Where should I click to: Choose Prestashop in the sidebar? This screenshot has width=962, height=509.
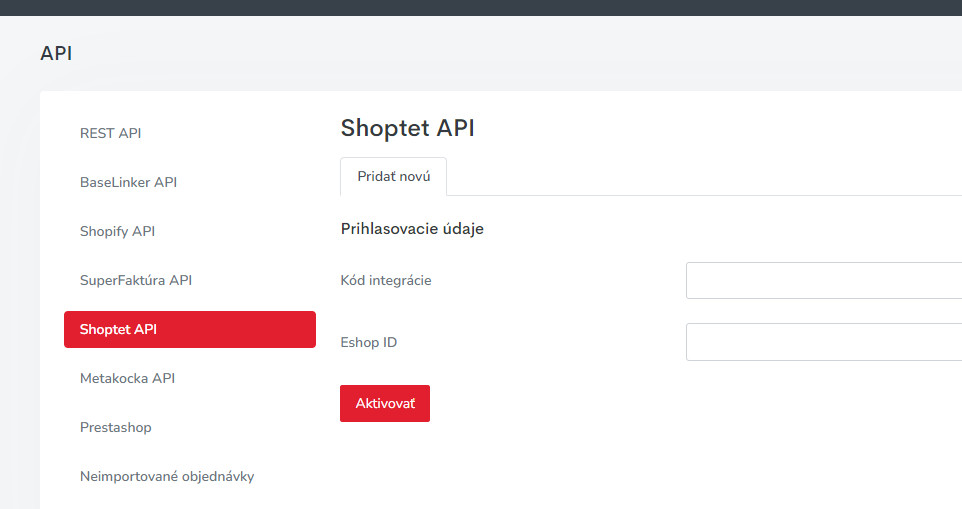point(115,427)
